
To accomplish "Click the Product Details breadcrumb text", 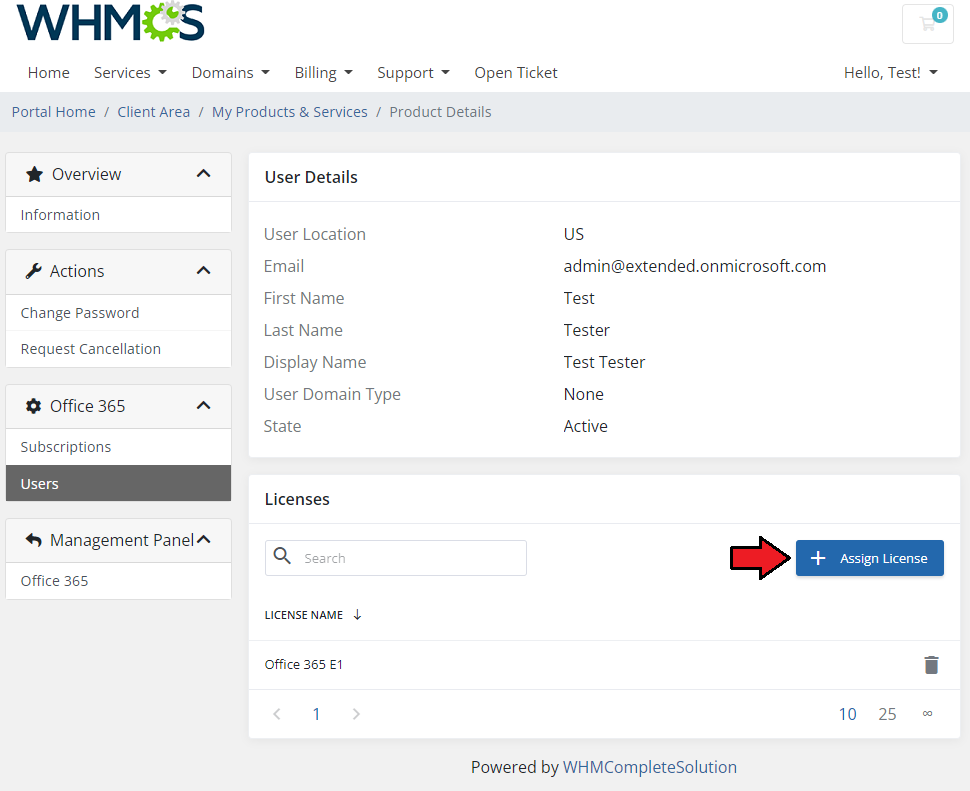I will coord(440,112).
